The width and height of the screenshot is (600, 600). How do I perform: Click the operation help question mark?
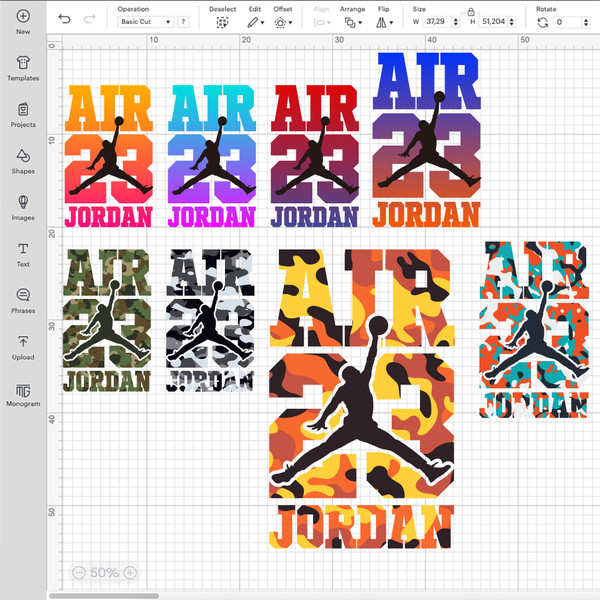[x=183, y=22]
